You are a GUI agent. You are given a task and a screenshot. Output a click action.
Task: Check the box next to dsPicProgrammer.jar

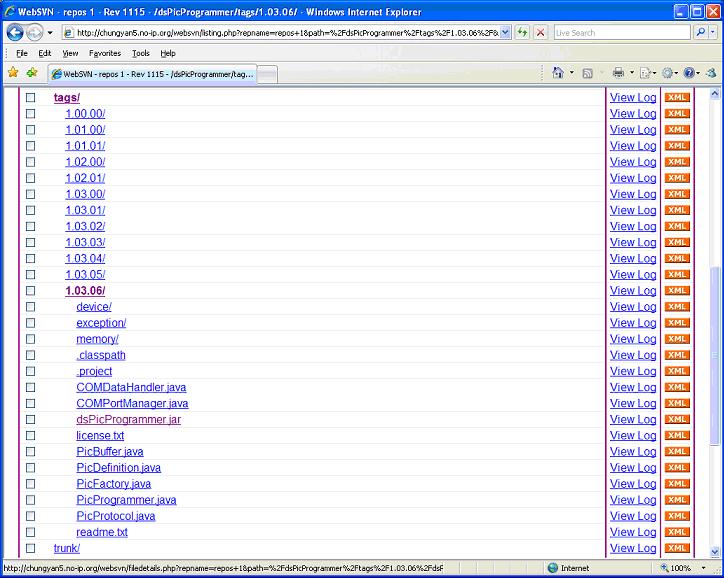(30, 419)
